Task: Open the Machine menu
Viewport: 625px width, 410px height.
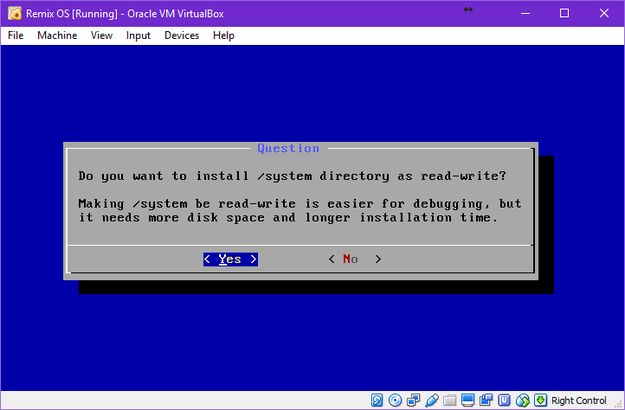Action: (57, 35)
